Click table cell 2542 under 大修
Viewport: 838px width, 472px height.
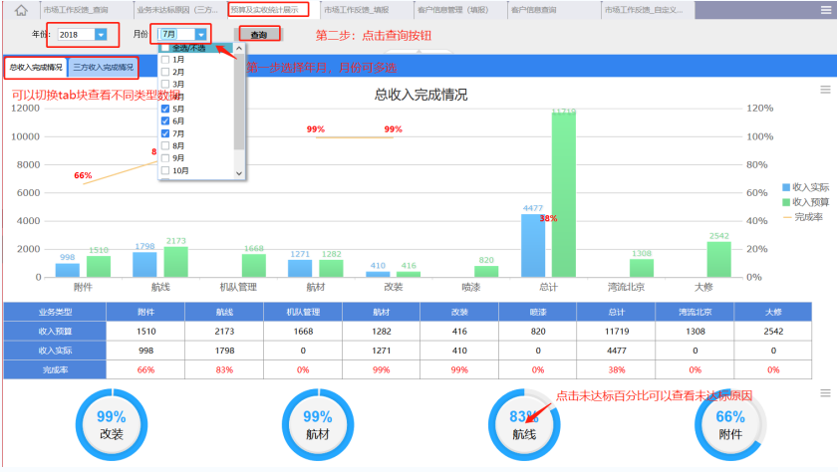(x=773, y=331)
